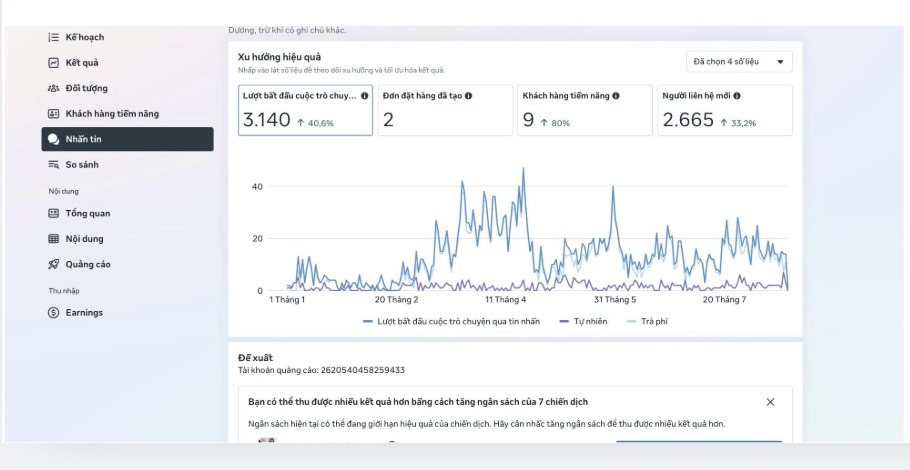The width and height of the screenshot is (910, 470).
Task: Select the Khách hàng tiềm năng metric tile
Action: coord(585,110)
